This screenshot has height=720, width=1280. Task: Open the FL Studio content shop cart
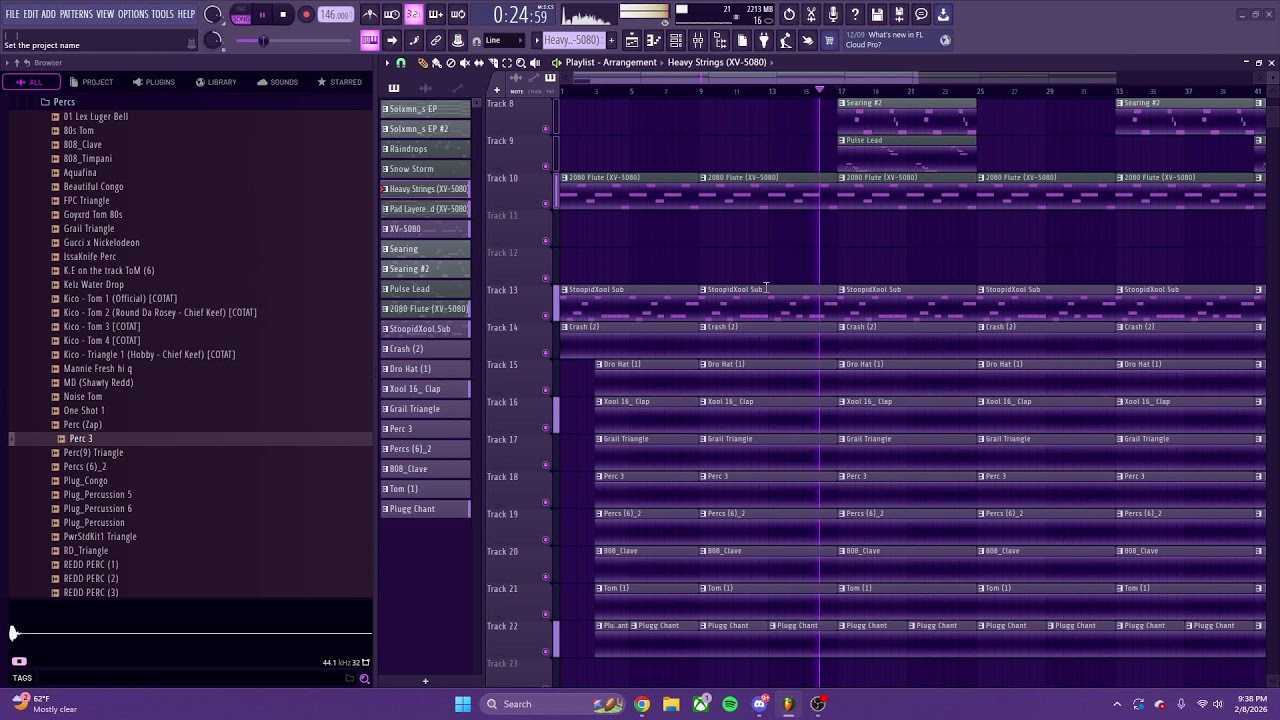tap(829, 41)
